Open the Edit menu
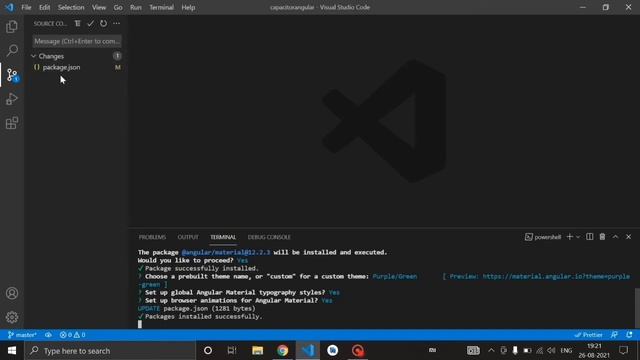This screenshot has height=360, width=640. (x=44, y=7)
